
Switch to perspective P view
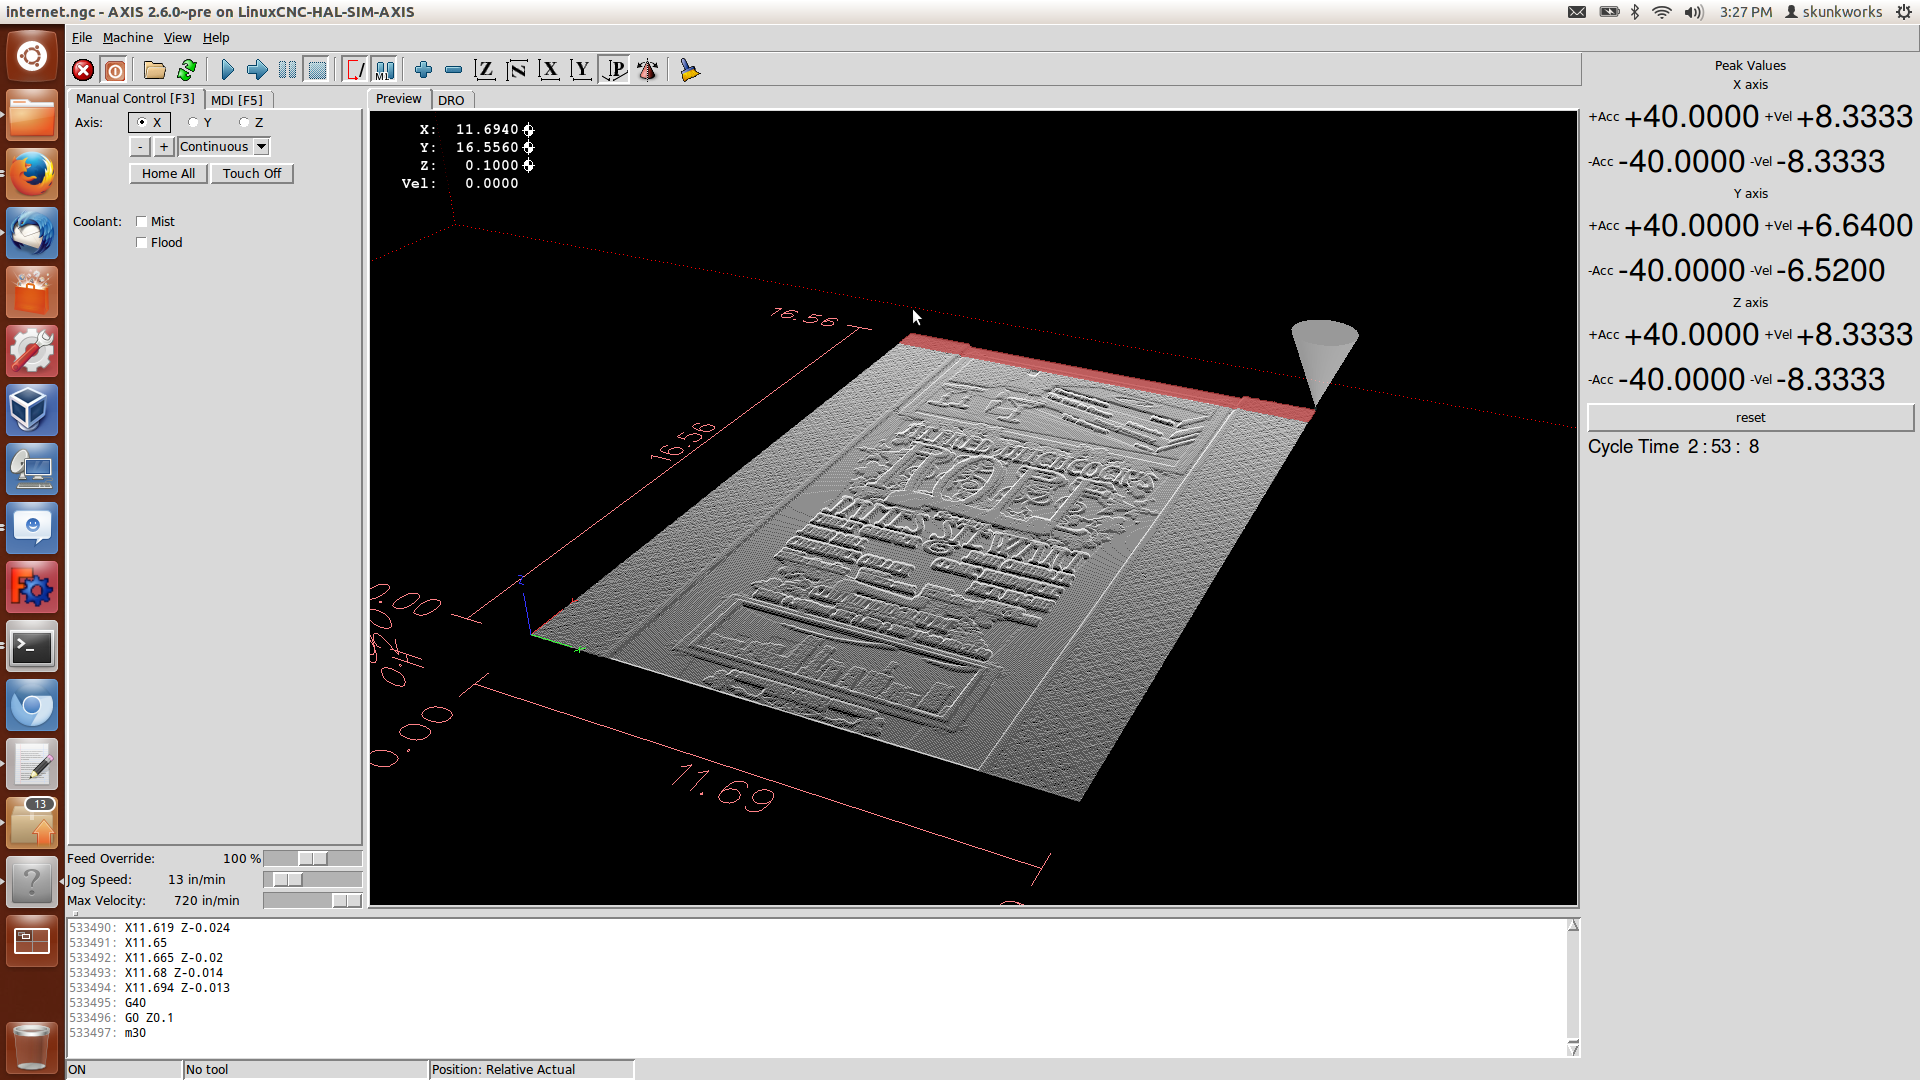tap(614, 70)
